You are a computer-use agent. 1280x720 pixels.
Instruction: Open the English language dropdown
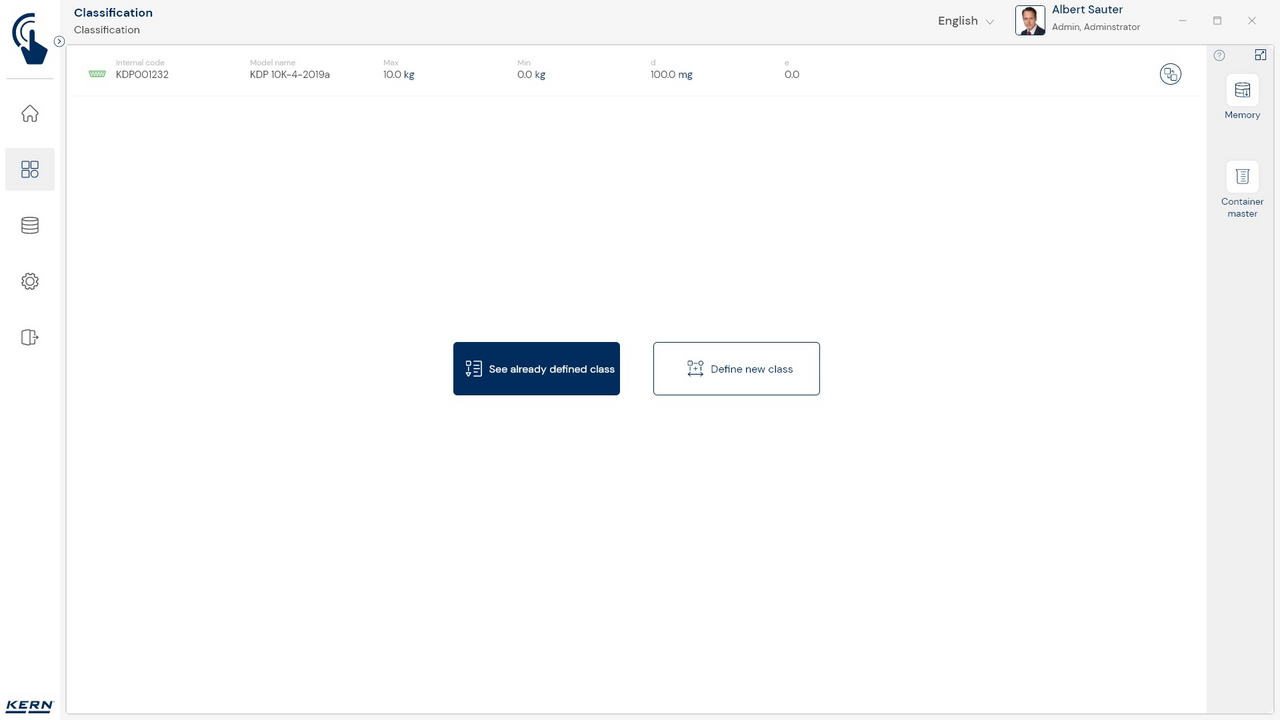coord(965,21)
